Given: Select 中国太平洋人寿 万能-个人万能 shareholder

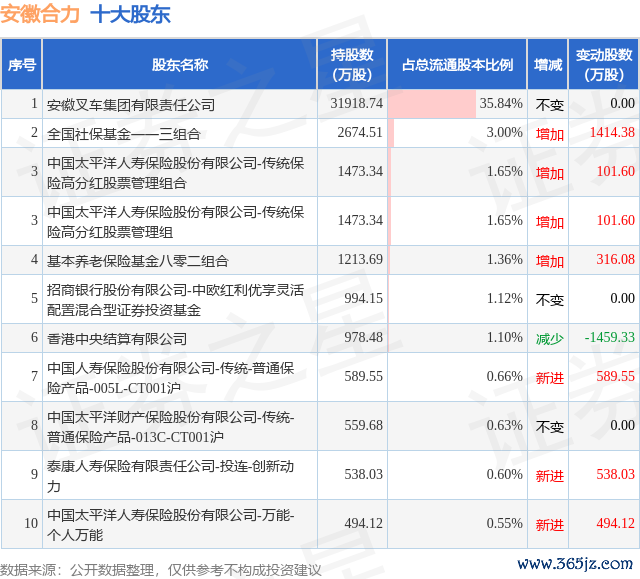Looking at the screenshot, I should [x=171, y=524].
